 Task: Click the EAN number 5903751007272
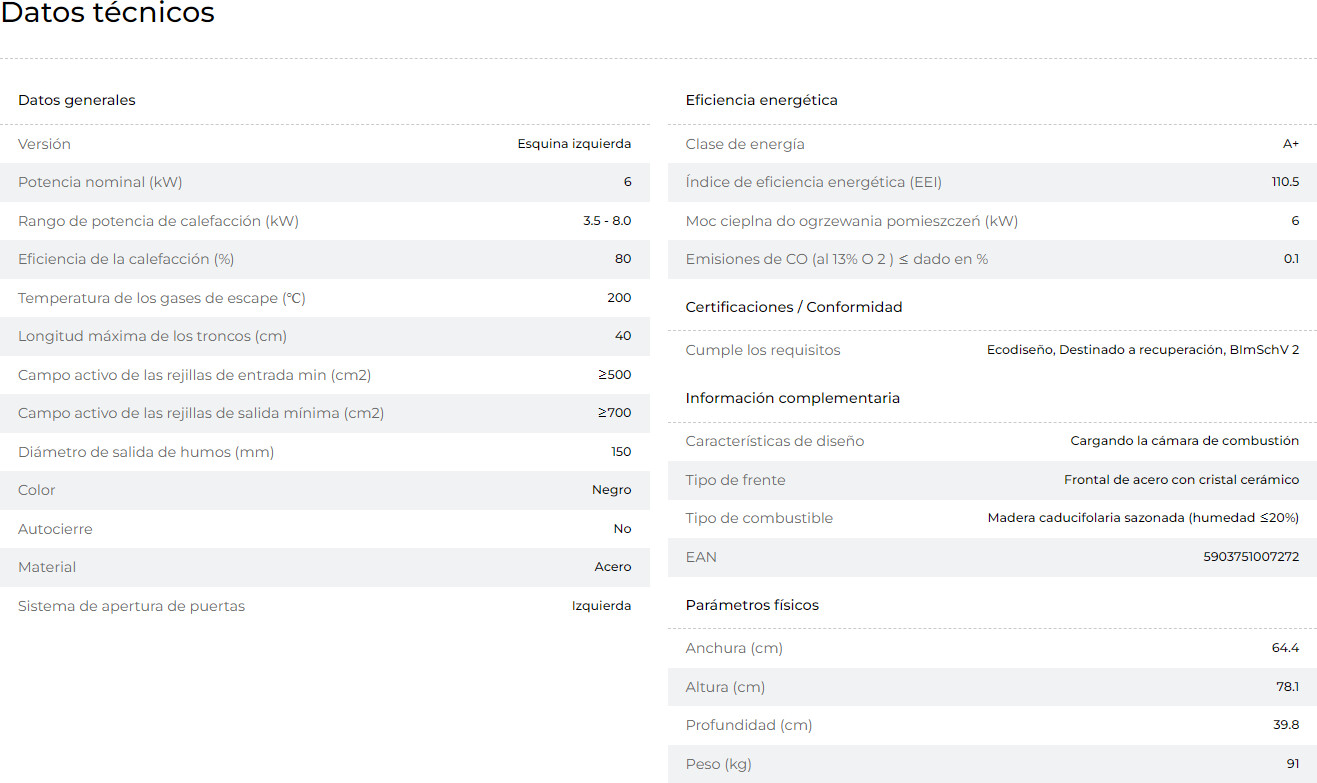point(1251,557)
